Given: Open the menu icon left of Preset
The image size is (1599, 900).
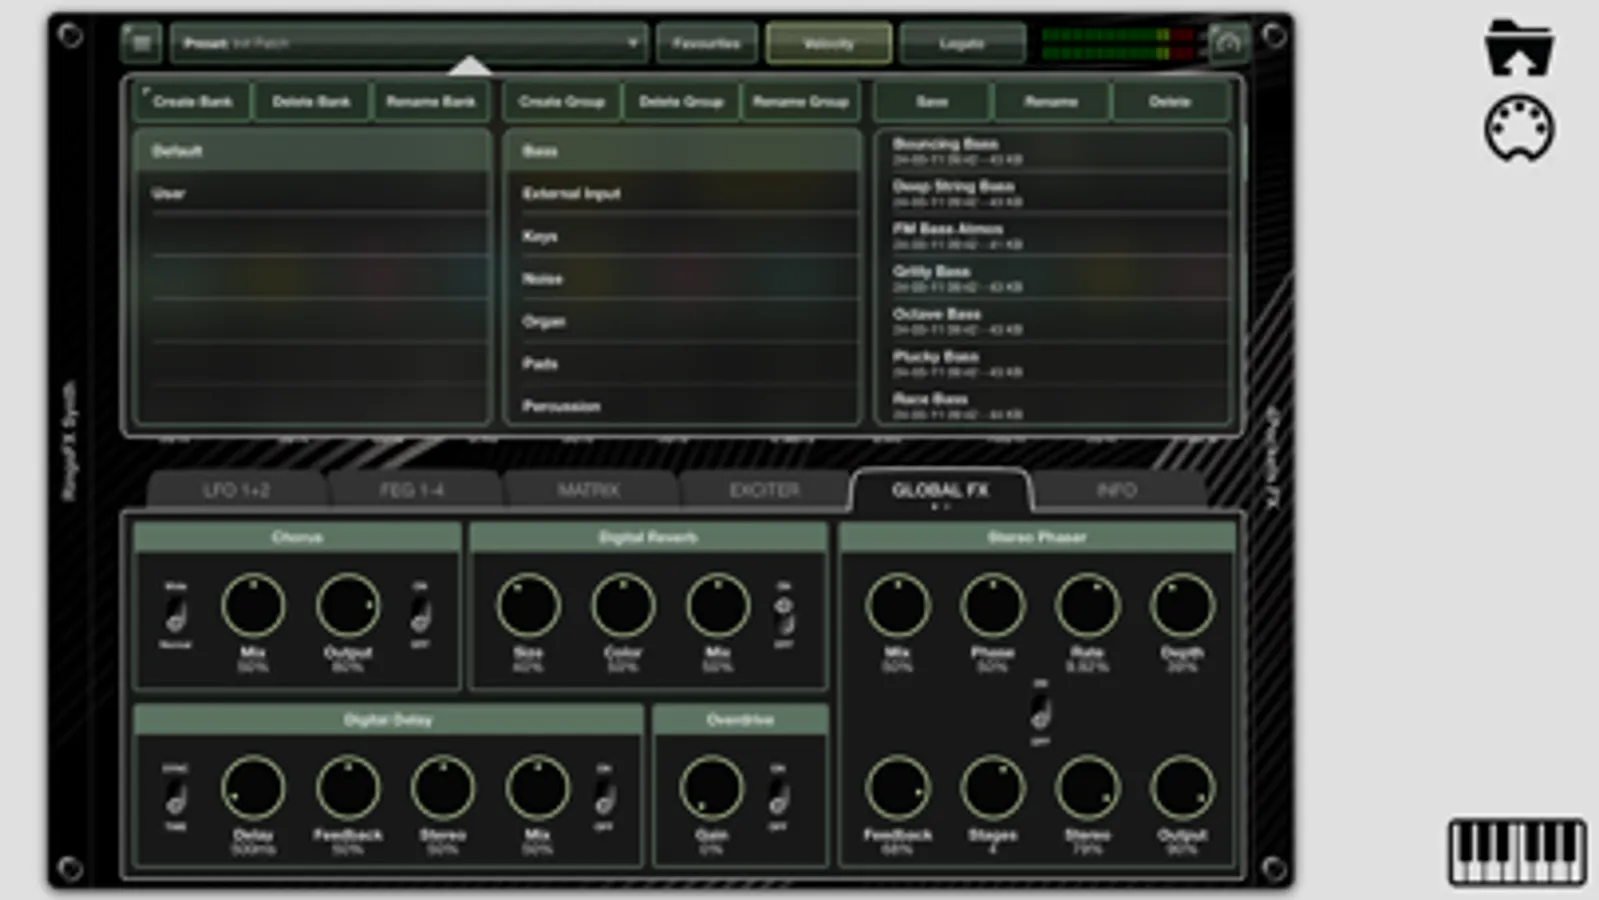Looking at the screenshot, I should (x=141, y=43).
